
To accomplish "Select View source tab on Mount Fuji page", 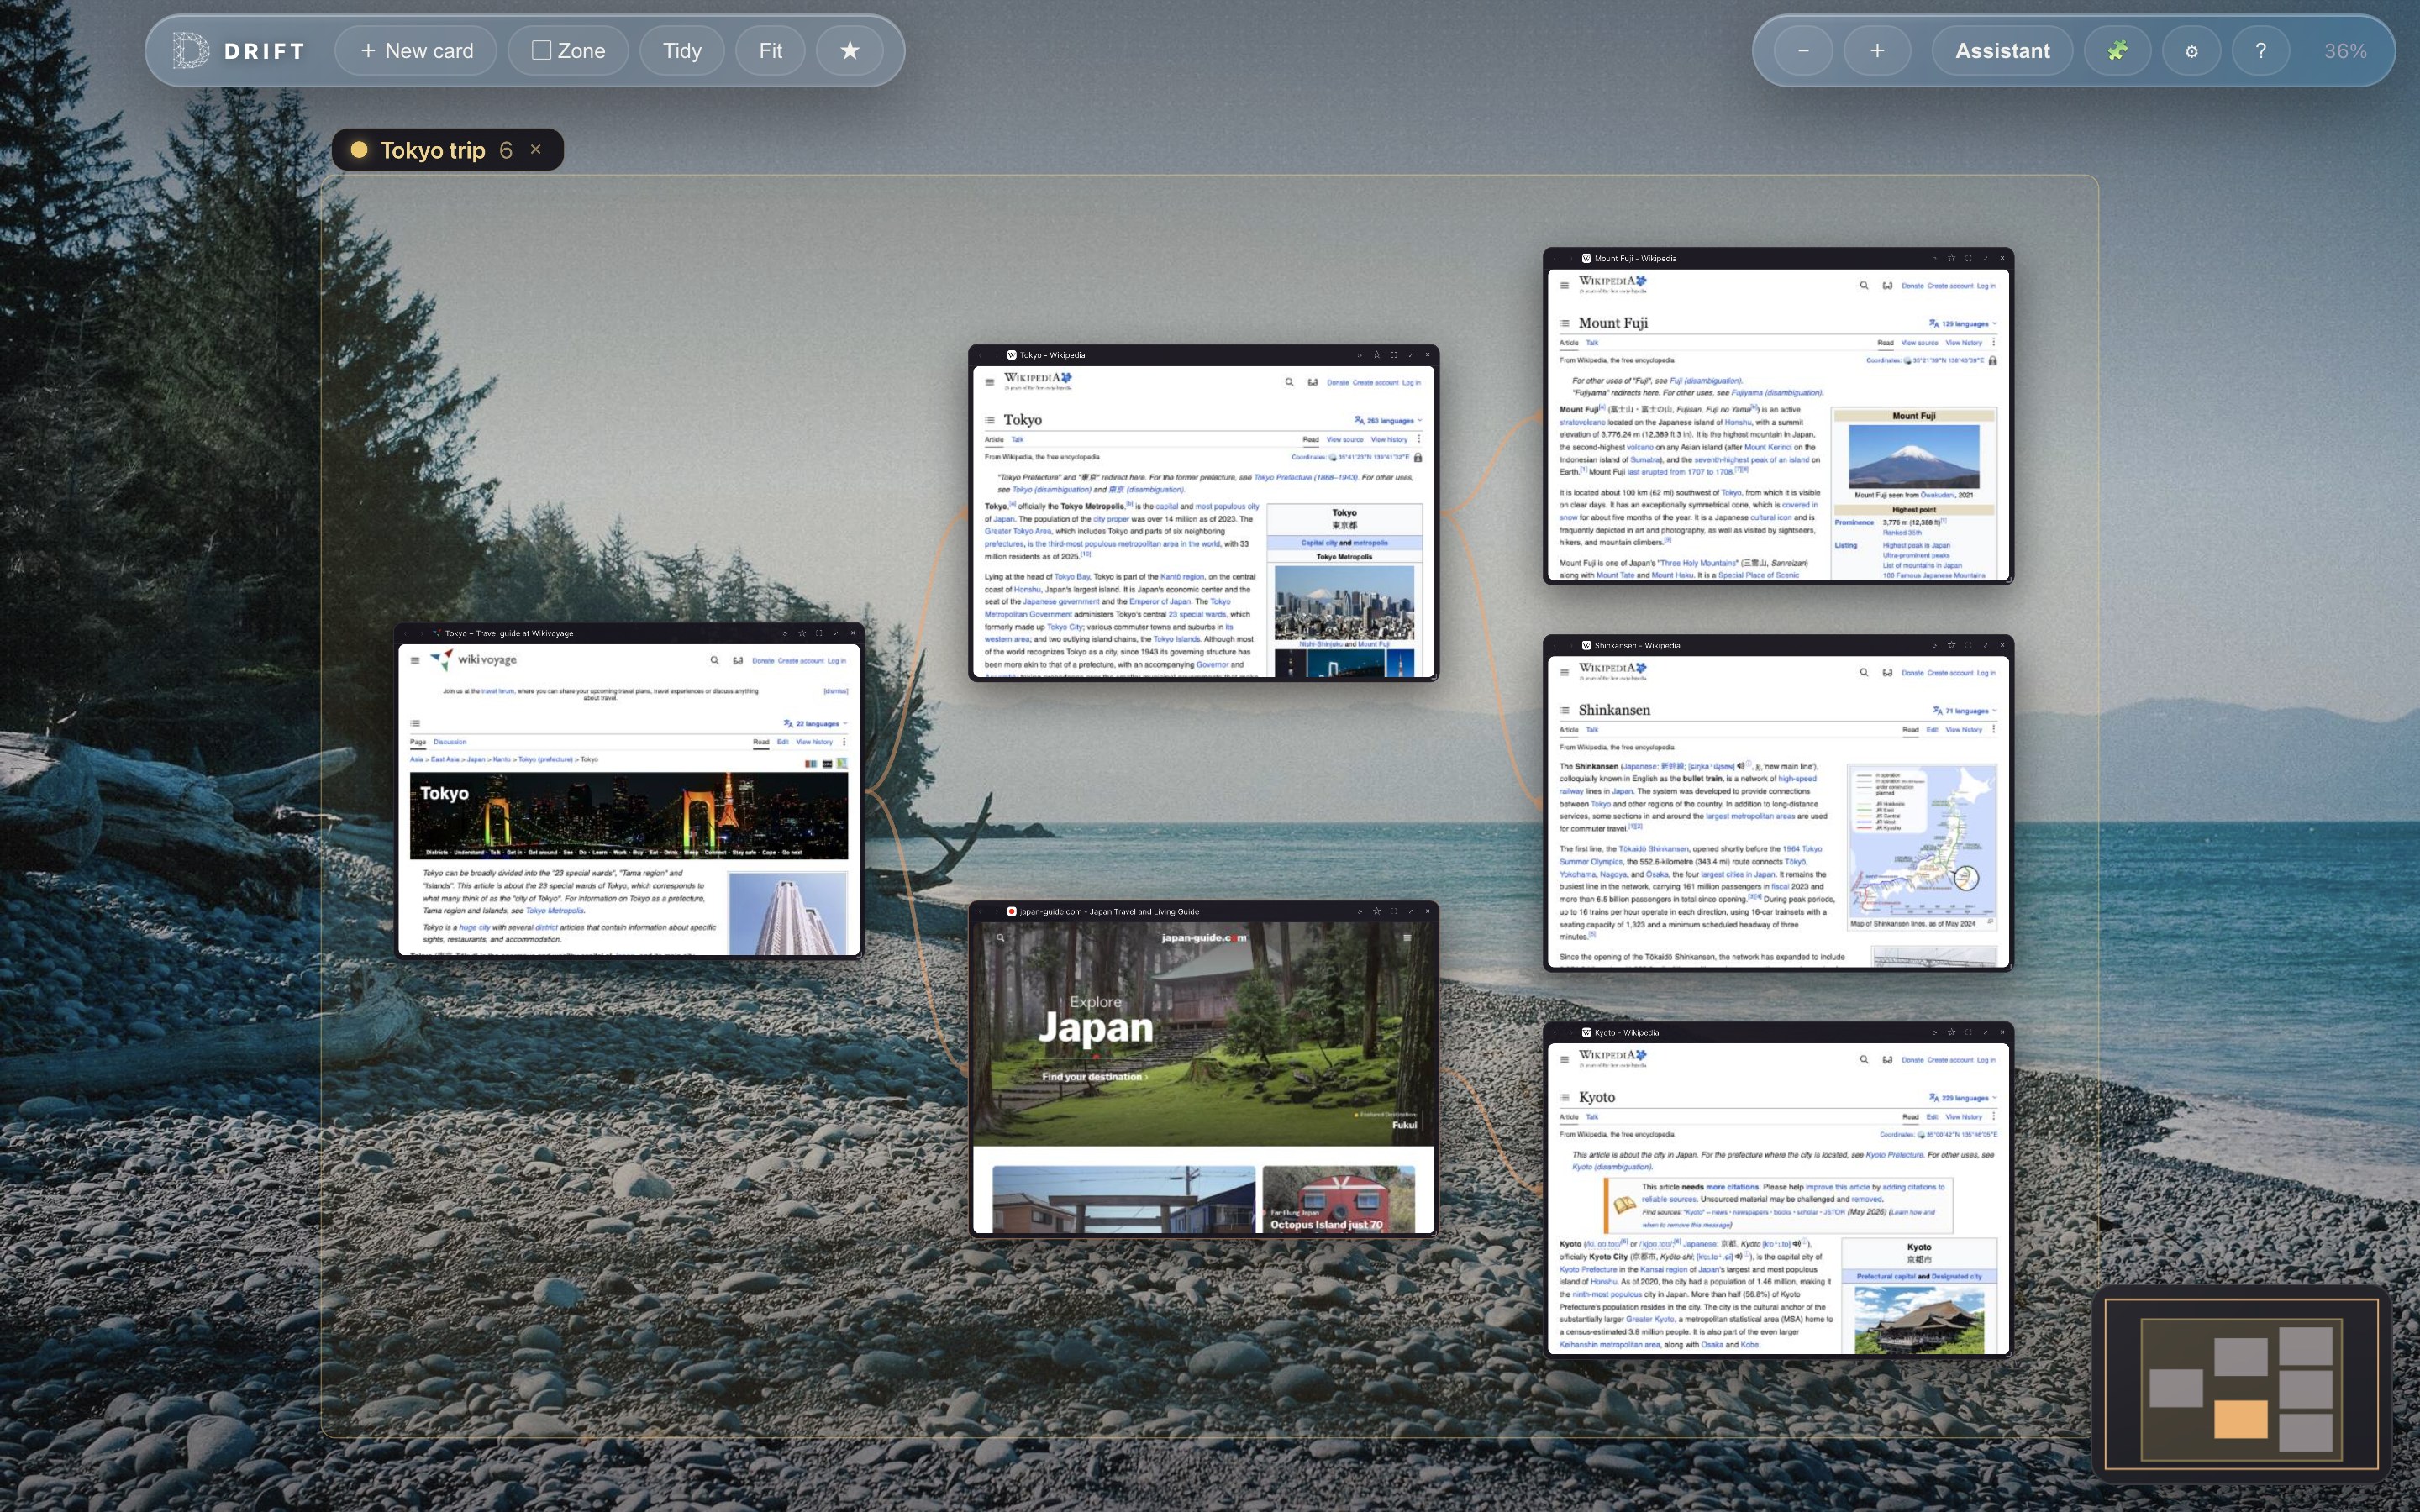I will [1919, 343].
